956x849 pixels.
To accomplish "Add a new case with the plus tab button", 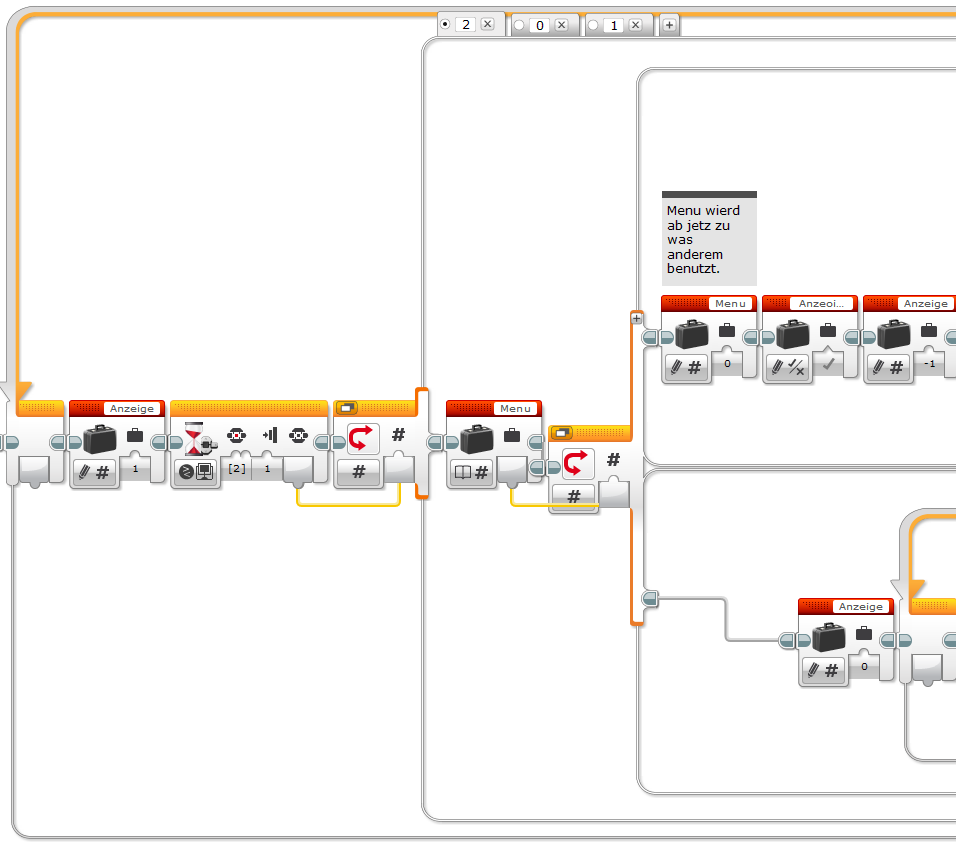I will click(669, 25).
